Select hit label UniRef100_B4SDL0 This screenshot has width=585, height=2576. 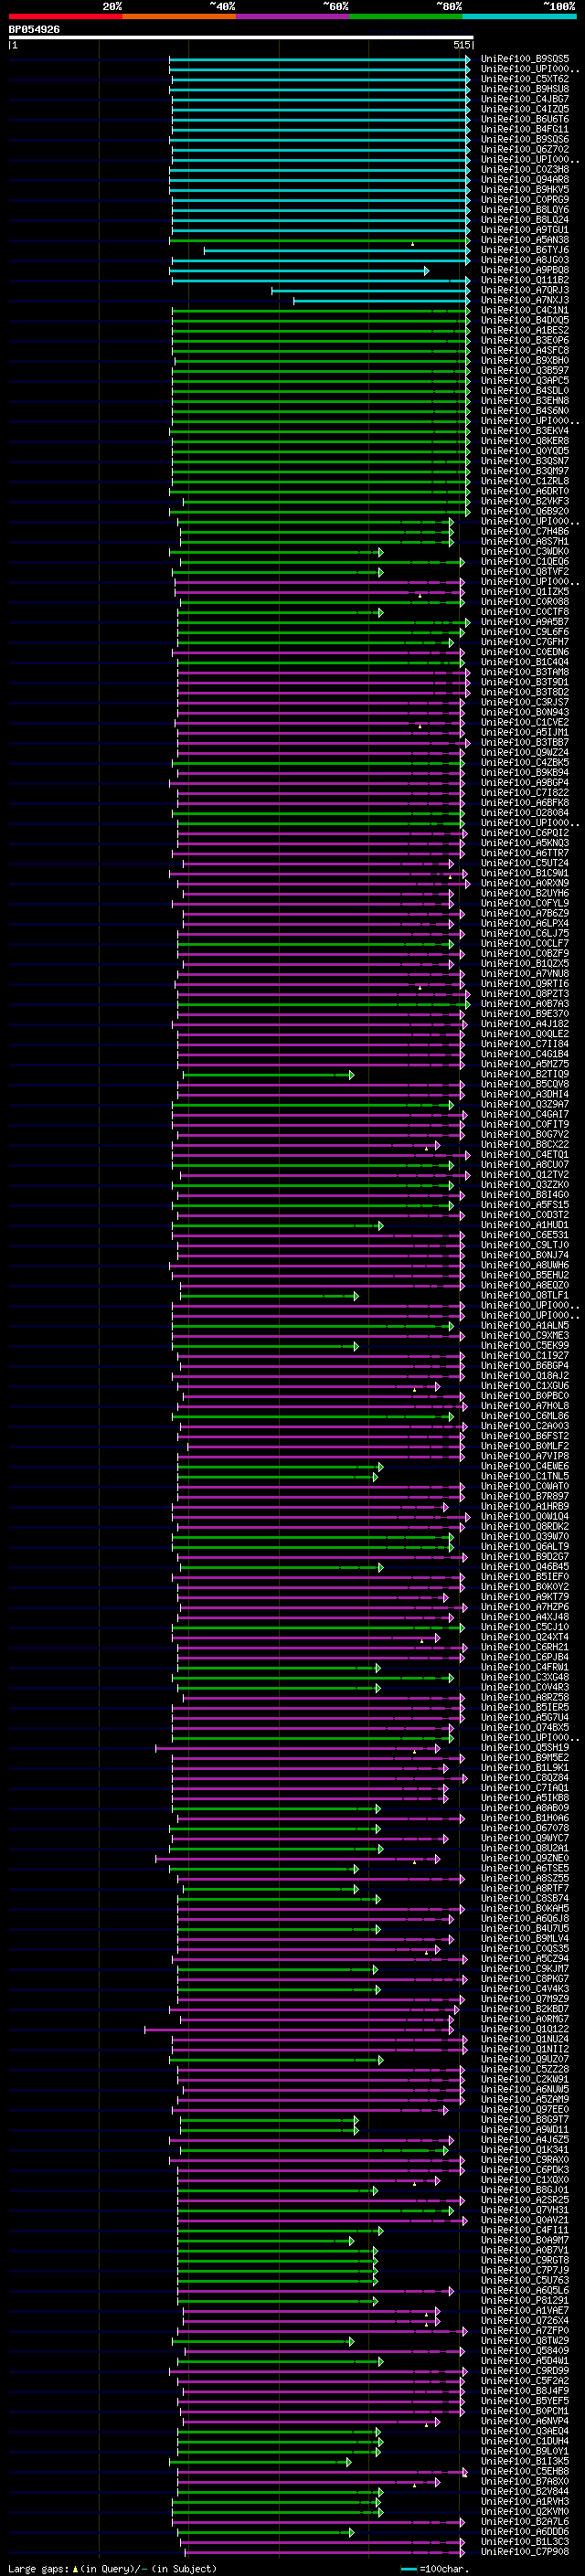(525, 391)
